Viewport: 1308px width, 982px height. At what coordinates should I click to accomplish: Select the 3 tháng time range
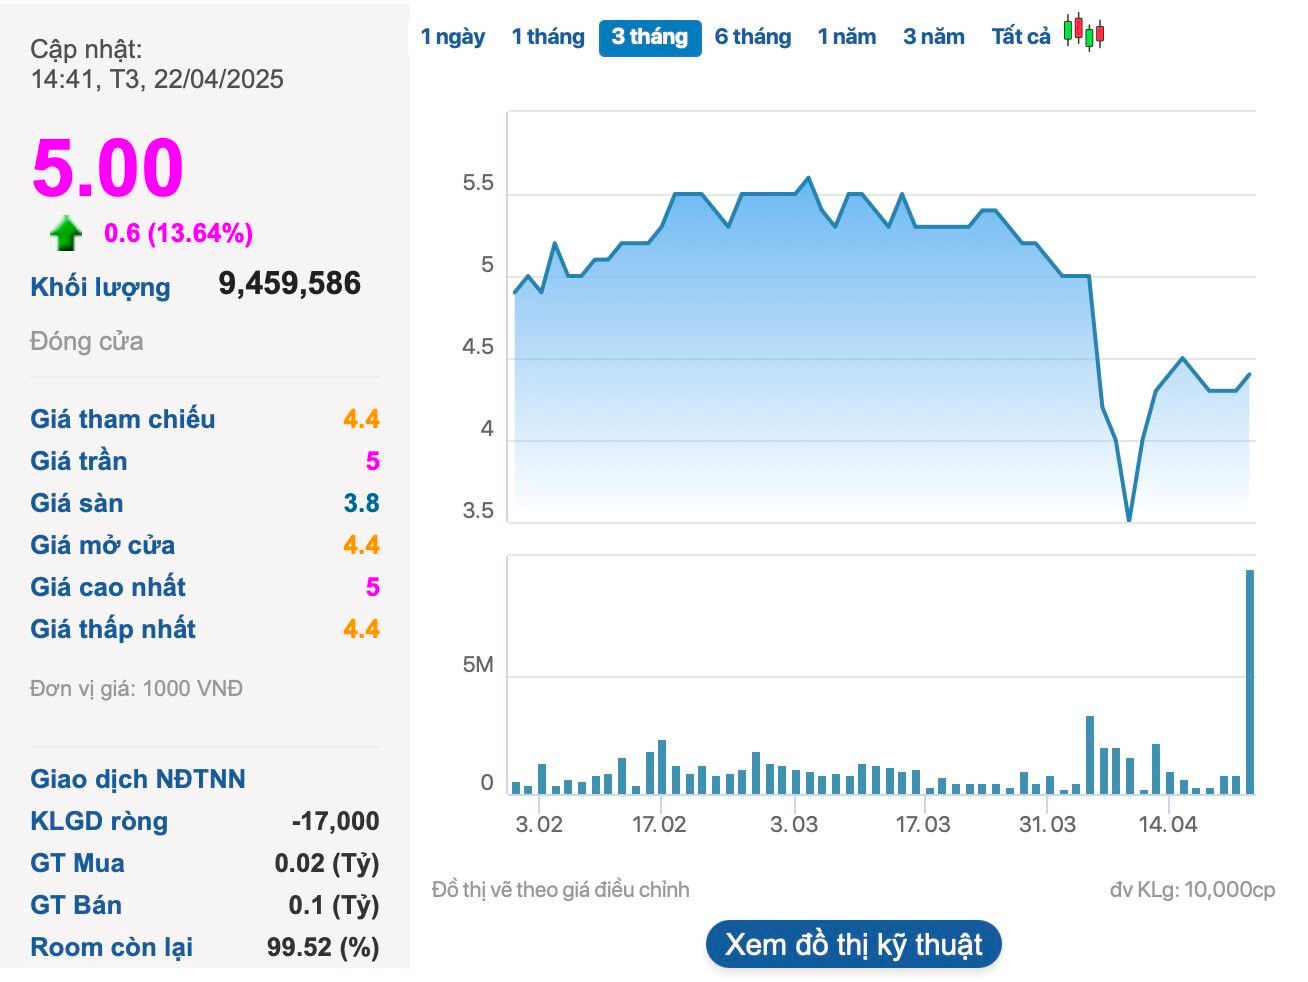pyautogui.click(x=650, y=38)
